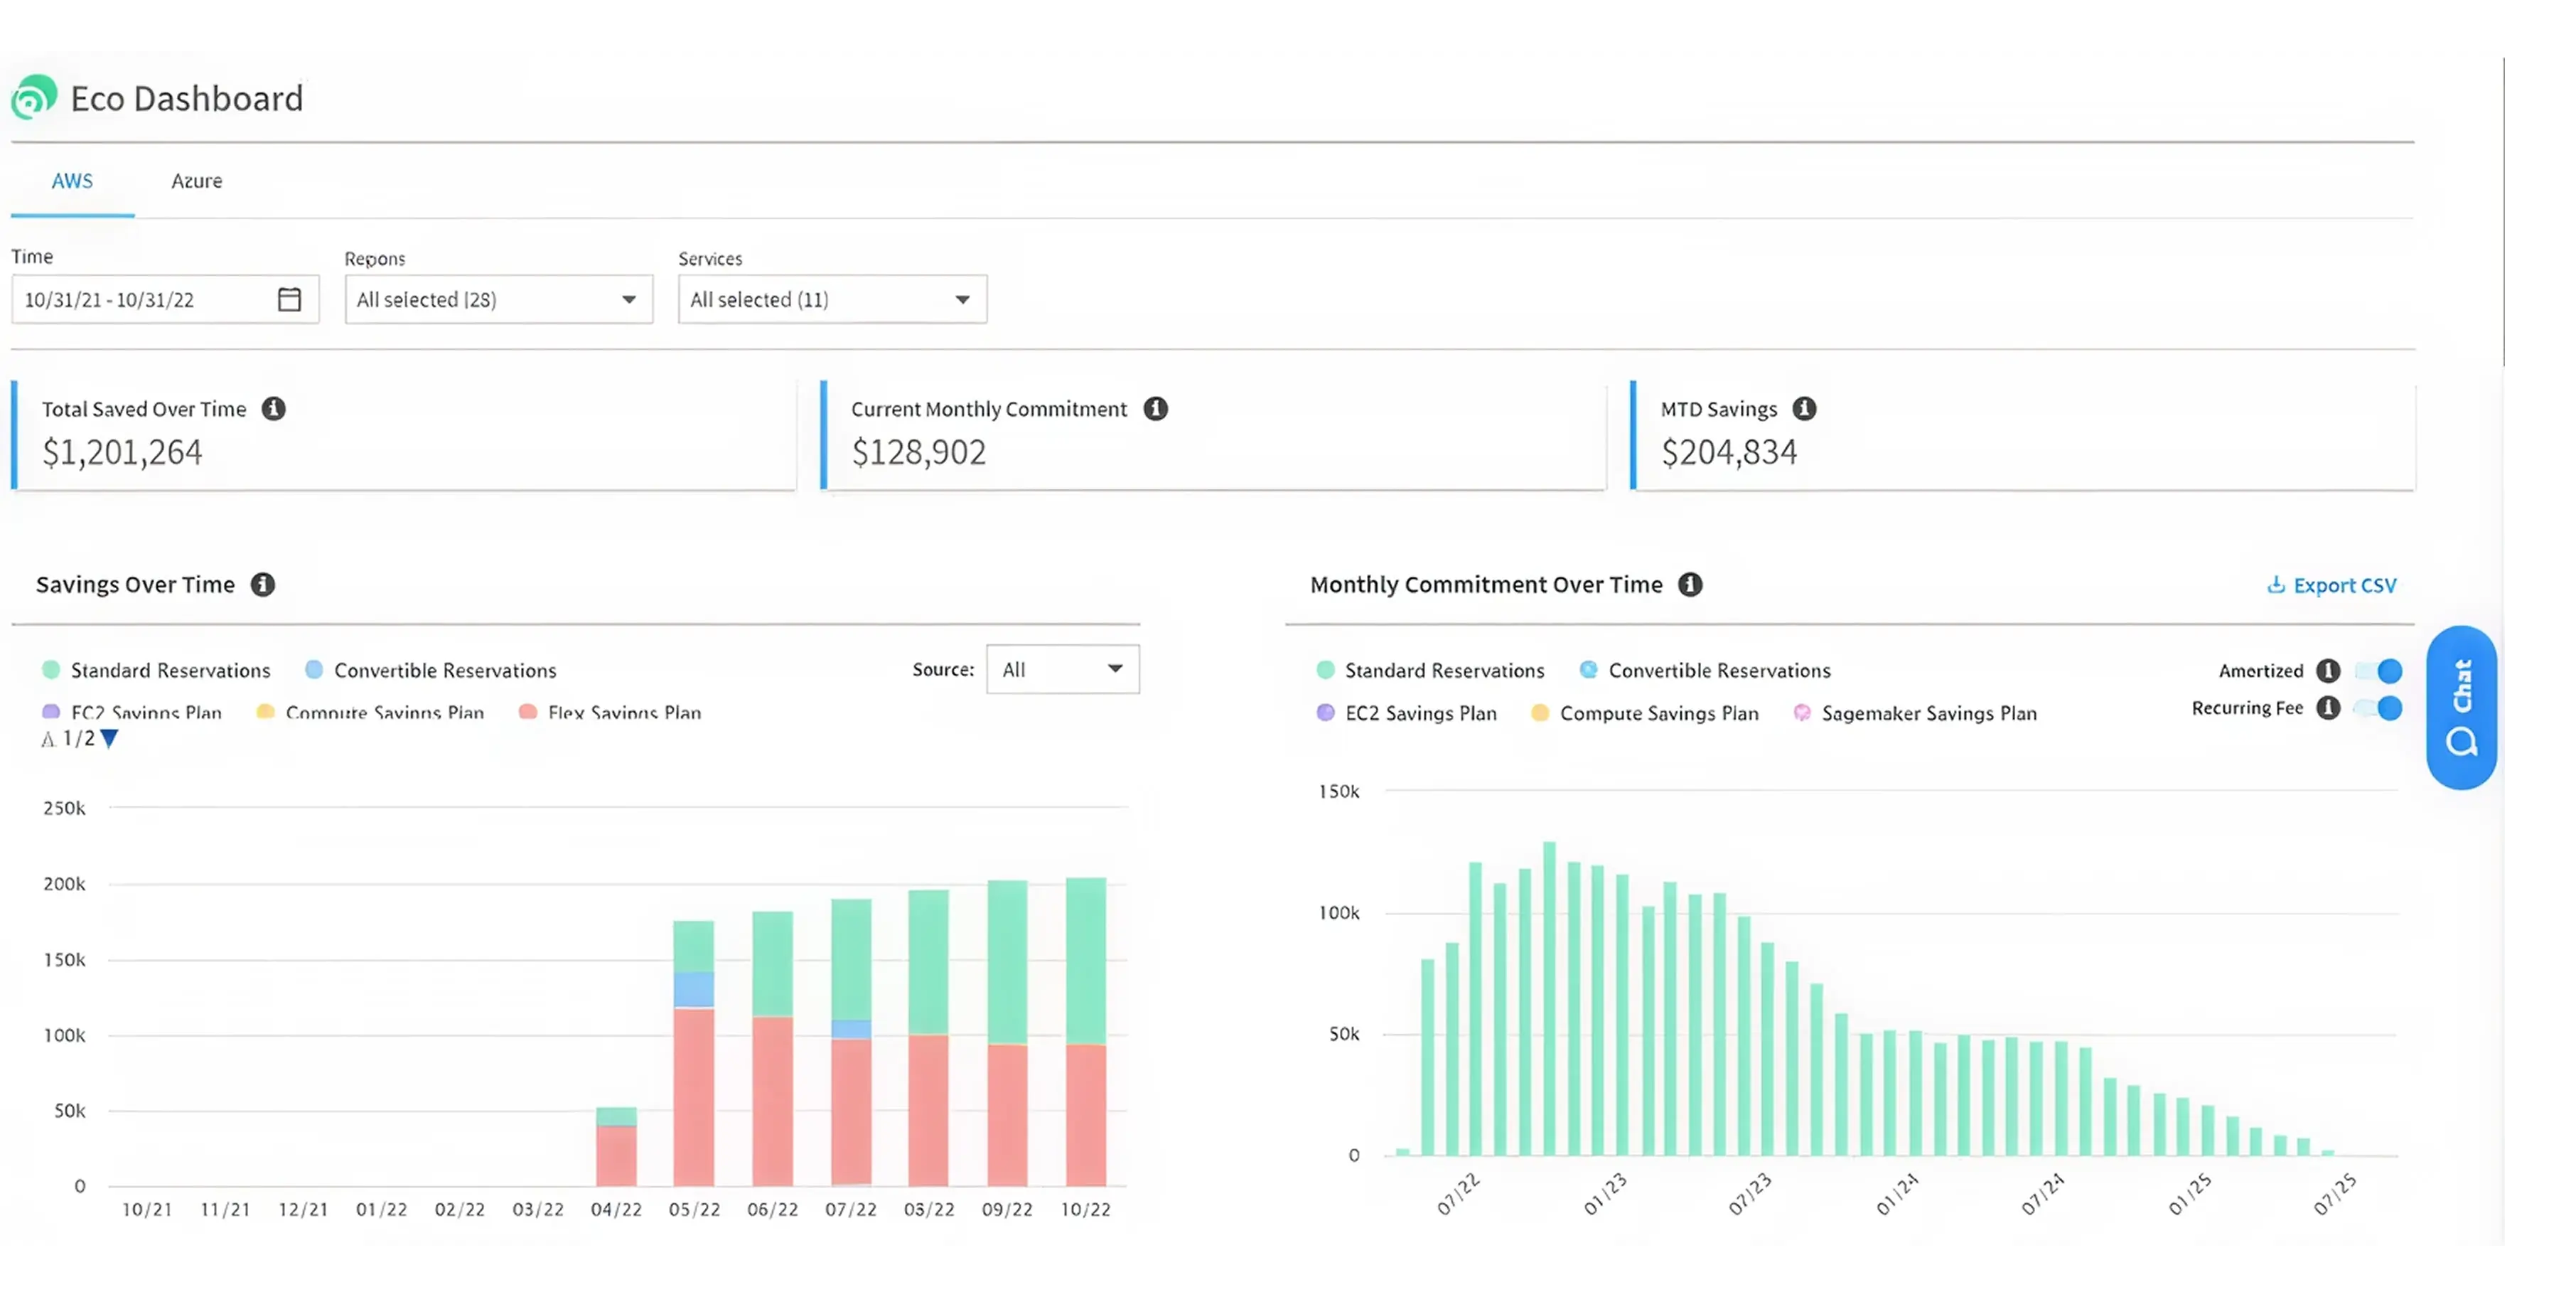Change the Source dropdown from All

1062,669
